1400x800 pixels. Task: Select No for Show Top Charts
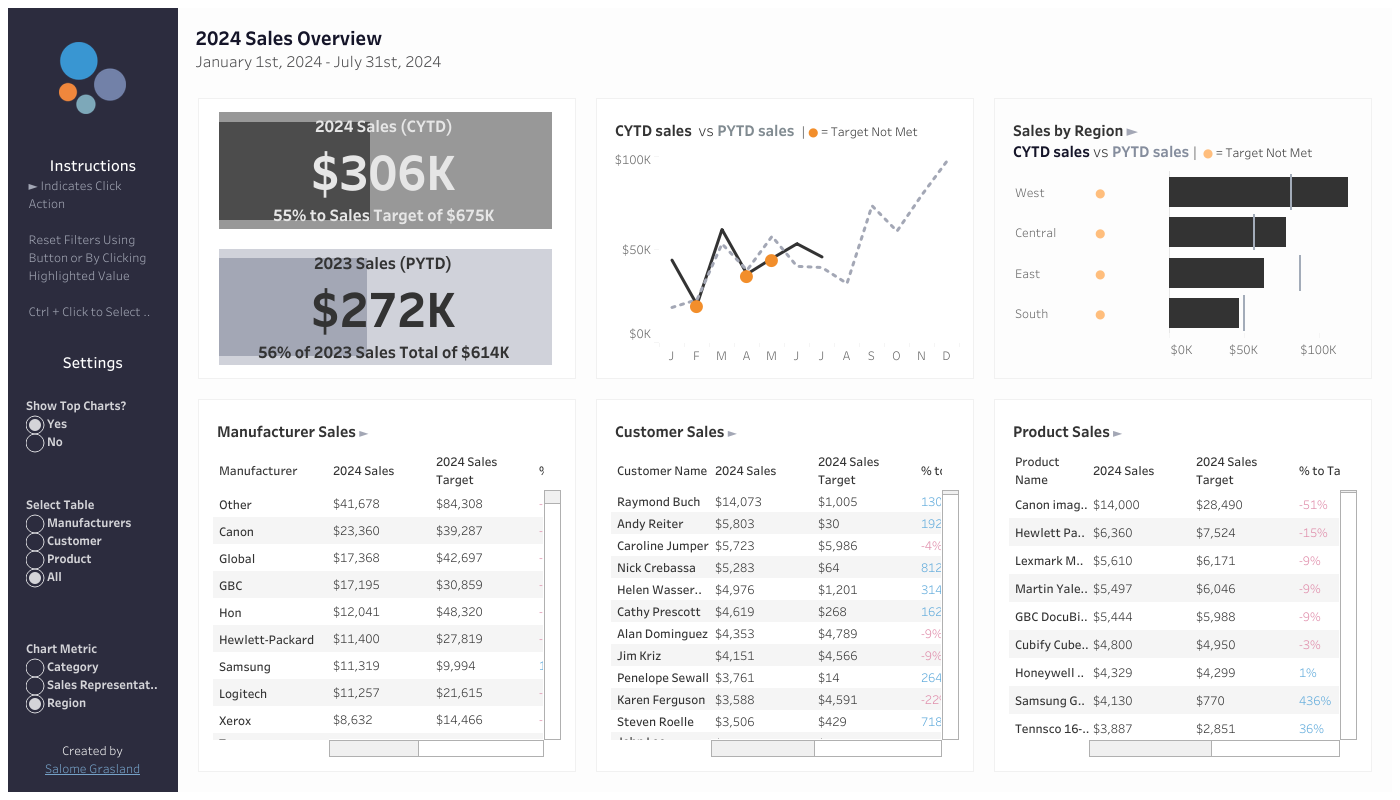pyautogui.click(x=35, y=442)
